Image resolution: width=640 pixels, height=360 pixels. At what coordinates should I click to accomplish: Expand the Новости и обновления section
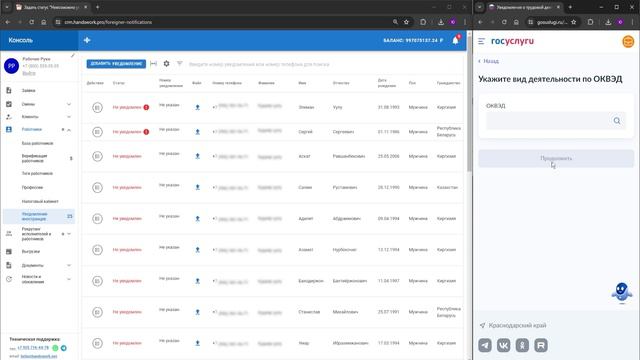69,279
